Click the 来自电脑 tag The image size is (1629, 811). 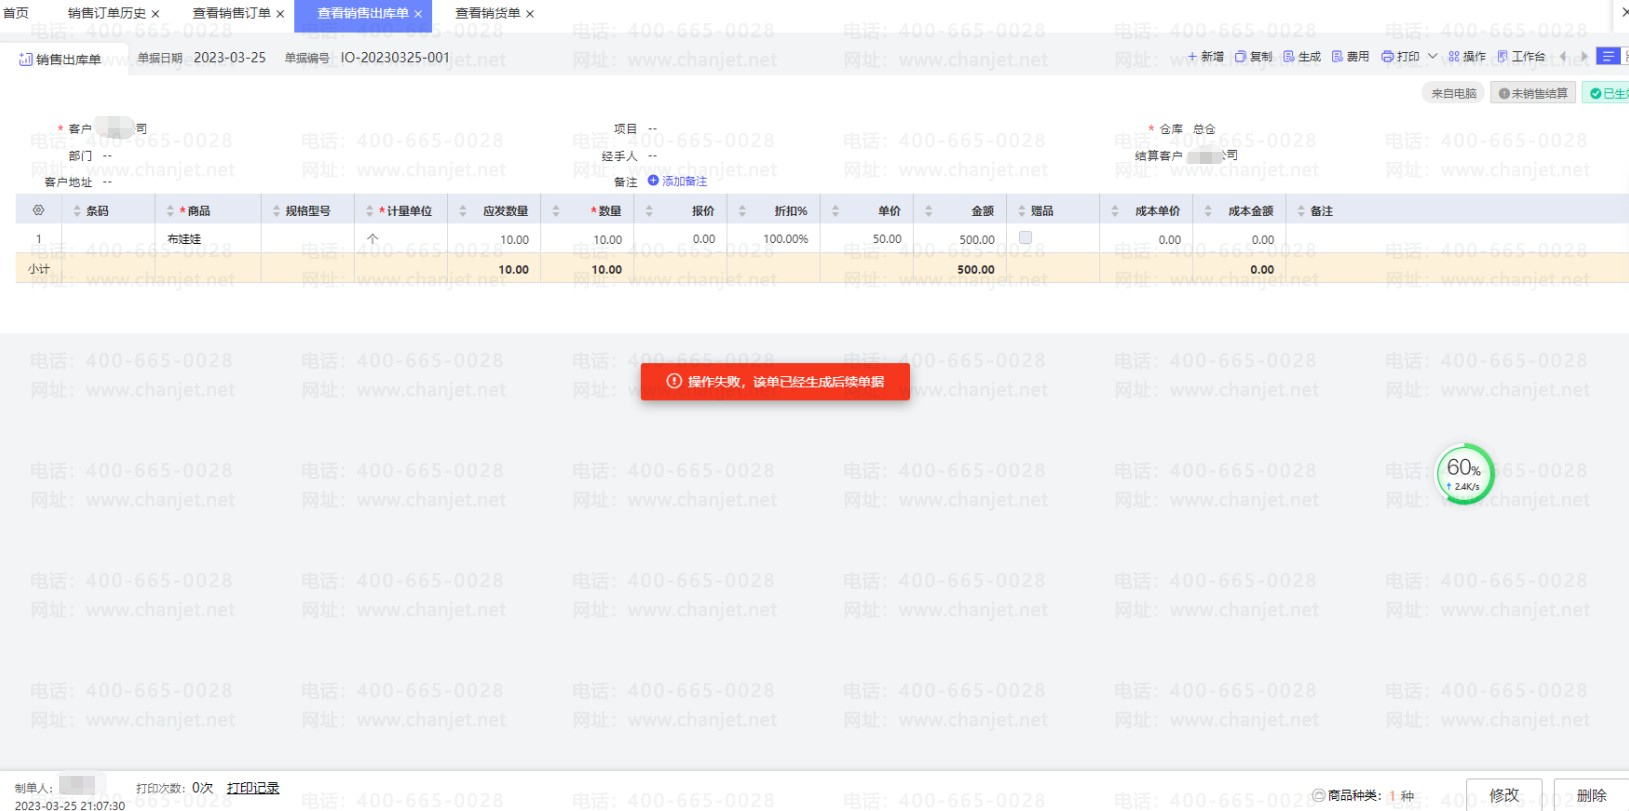(x=1454, y=93)
